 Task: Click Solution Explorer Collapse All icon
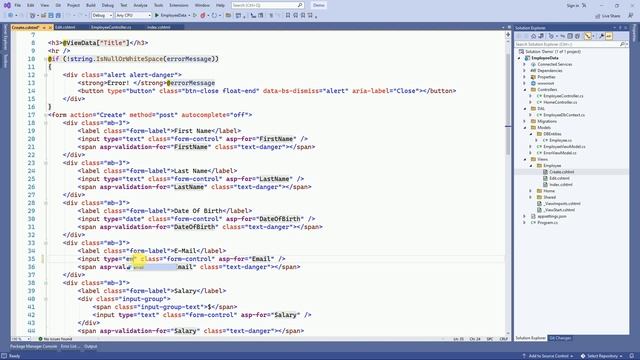point(570,36)
